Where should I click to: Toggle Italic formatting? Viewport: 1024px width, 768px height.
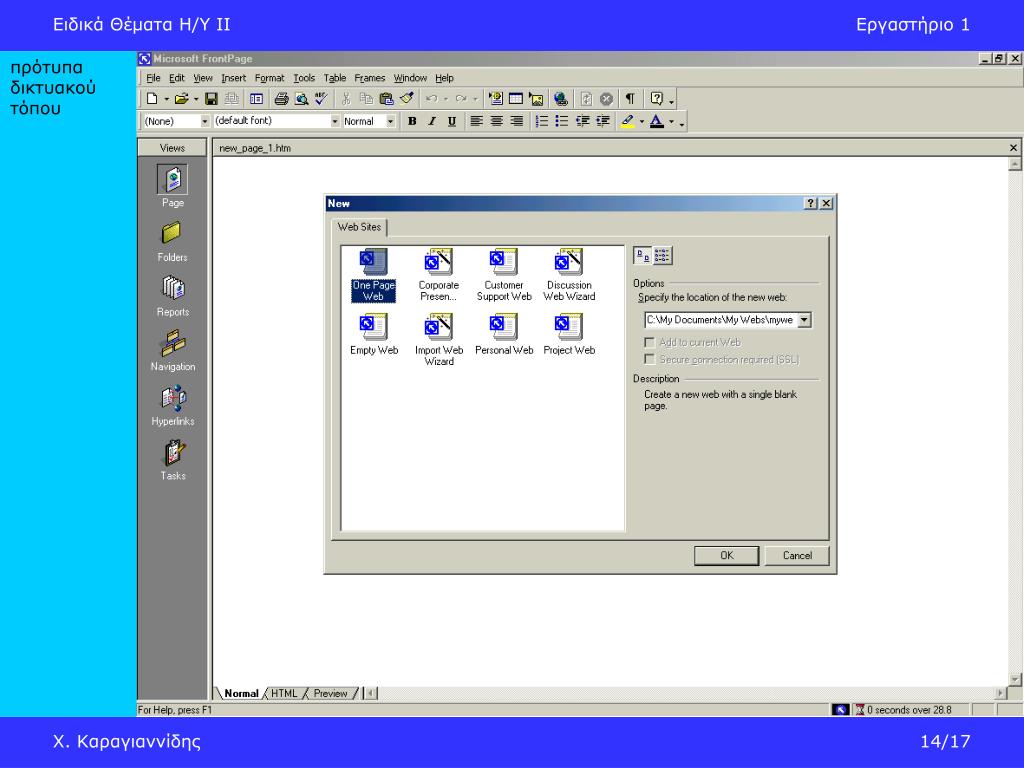(432, 121)
